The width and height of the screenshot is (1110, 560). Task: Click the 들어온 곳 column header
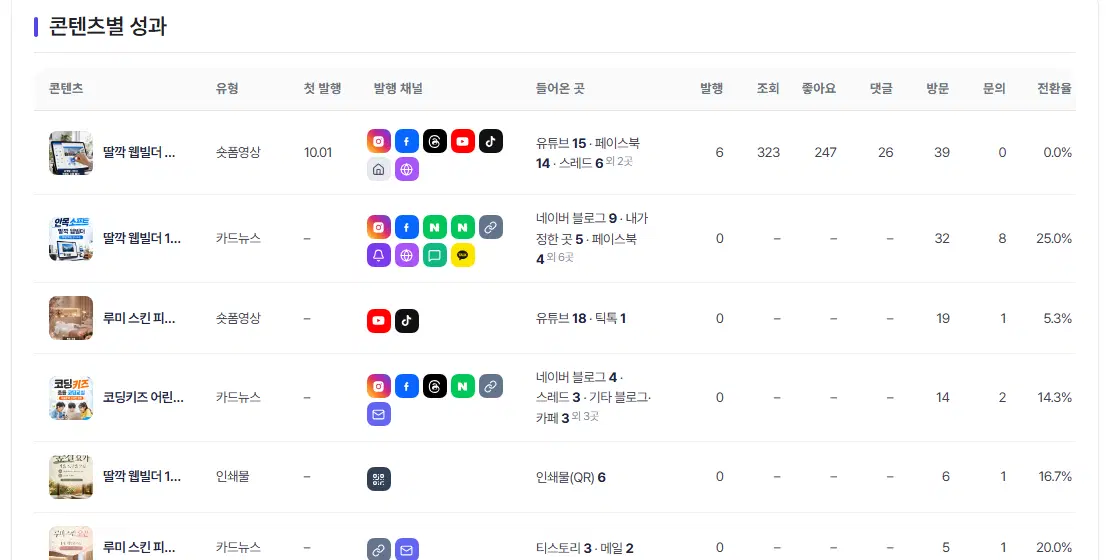tap(560, 88)
